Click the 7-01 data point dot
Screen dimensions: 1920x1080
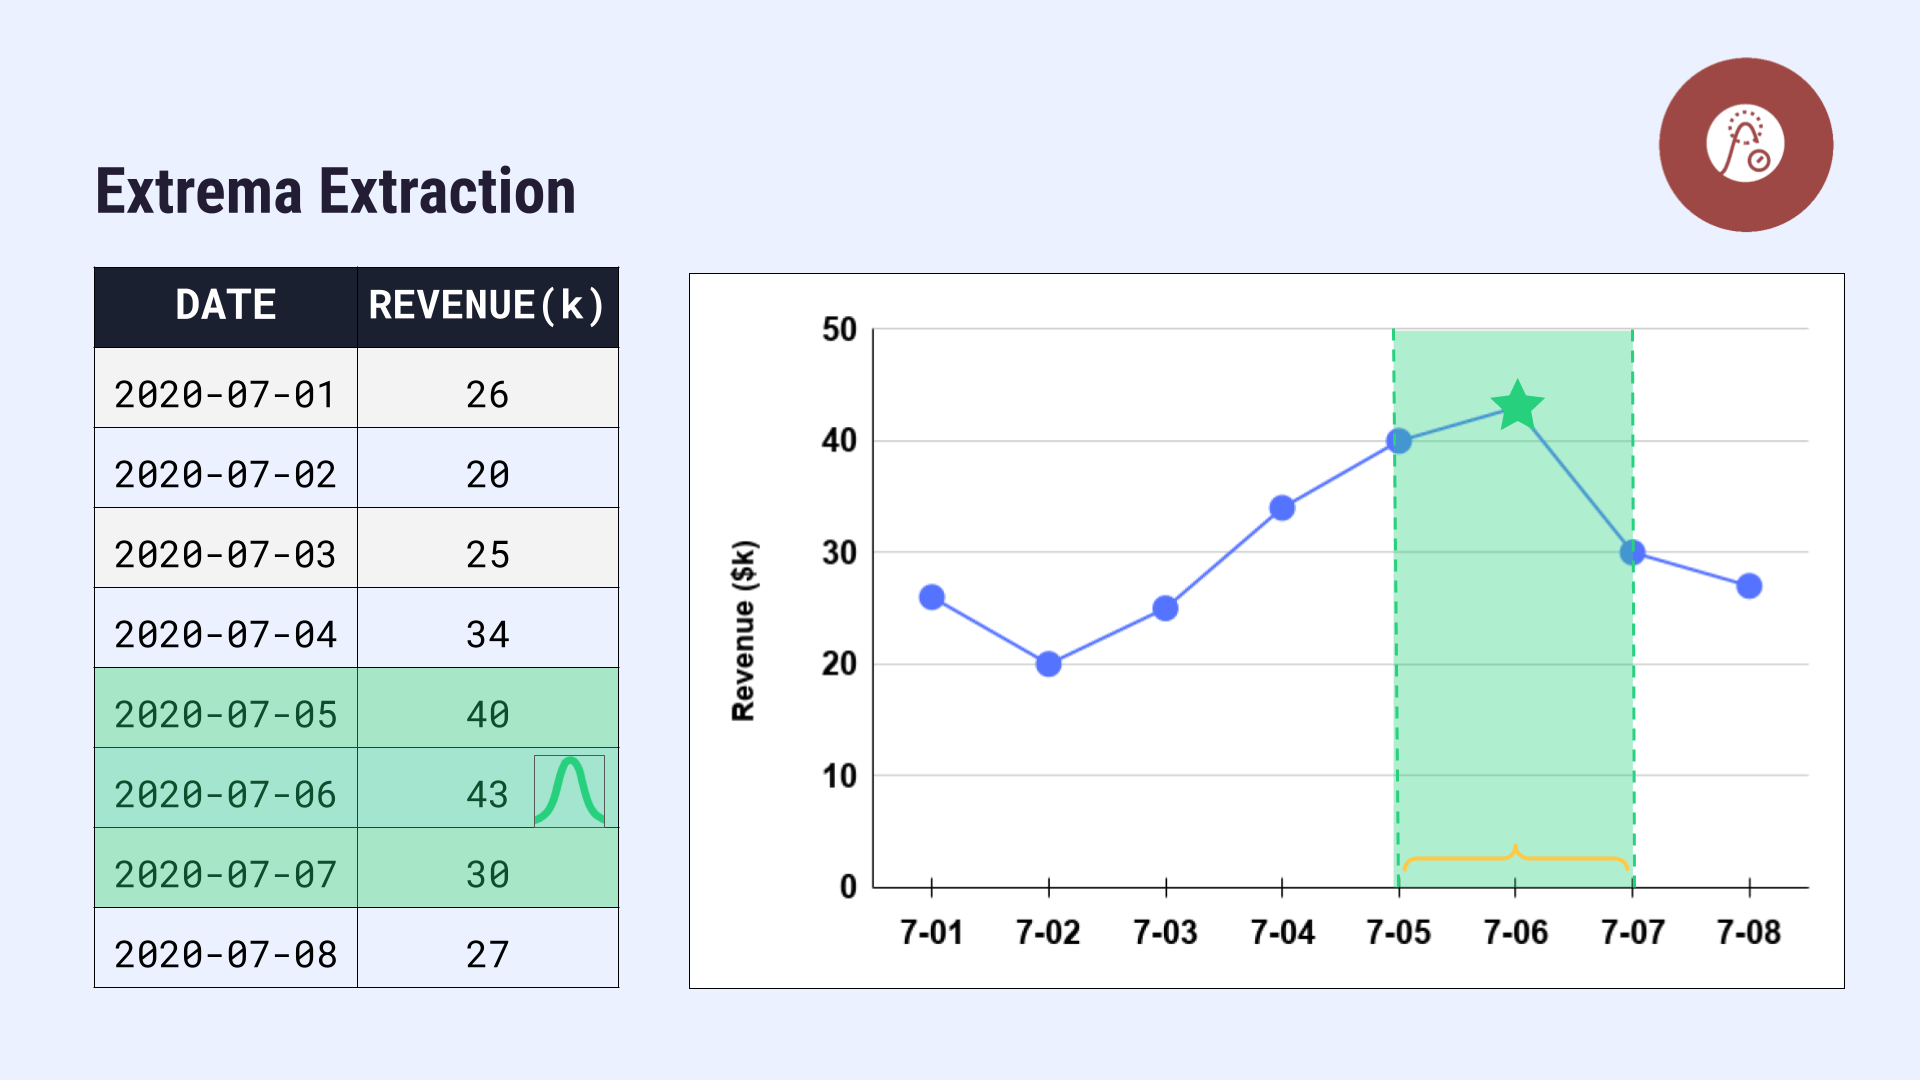click(x=931, y=597)
